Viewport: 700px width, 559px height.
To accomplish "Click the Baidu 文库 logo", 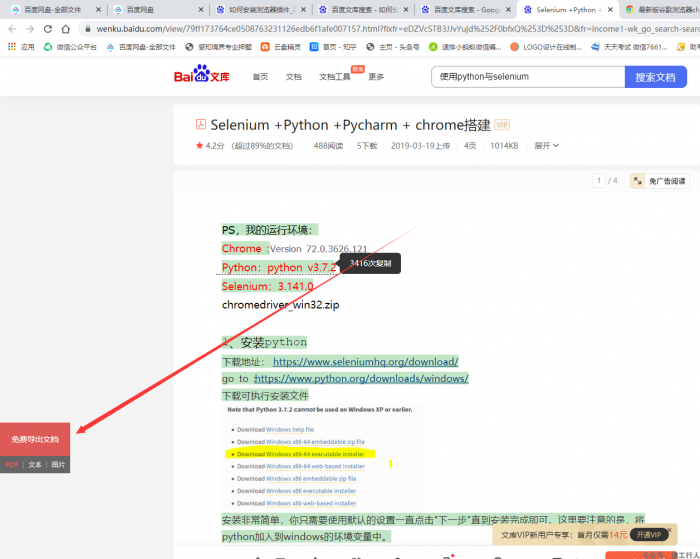I will pos(201,74).
